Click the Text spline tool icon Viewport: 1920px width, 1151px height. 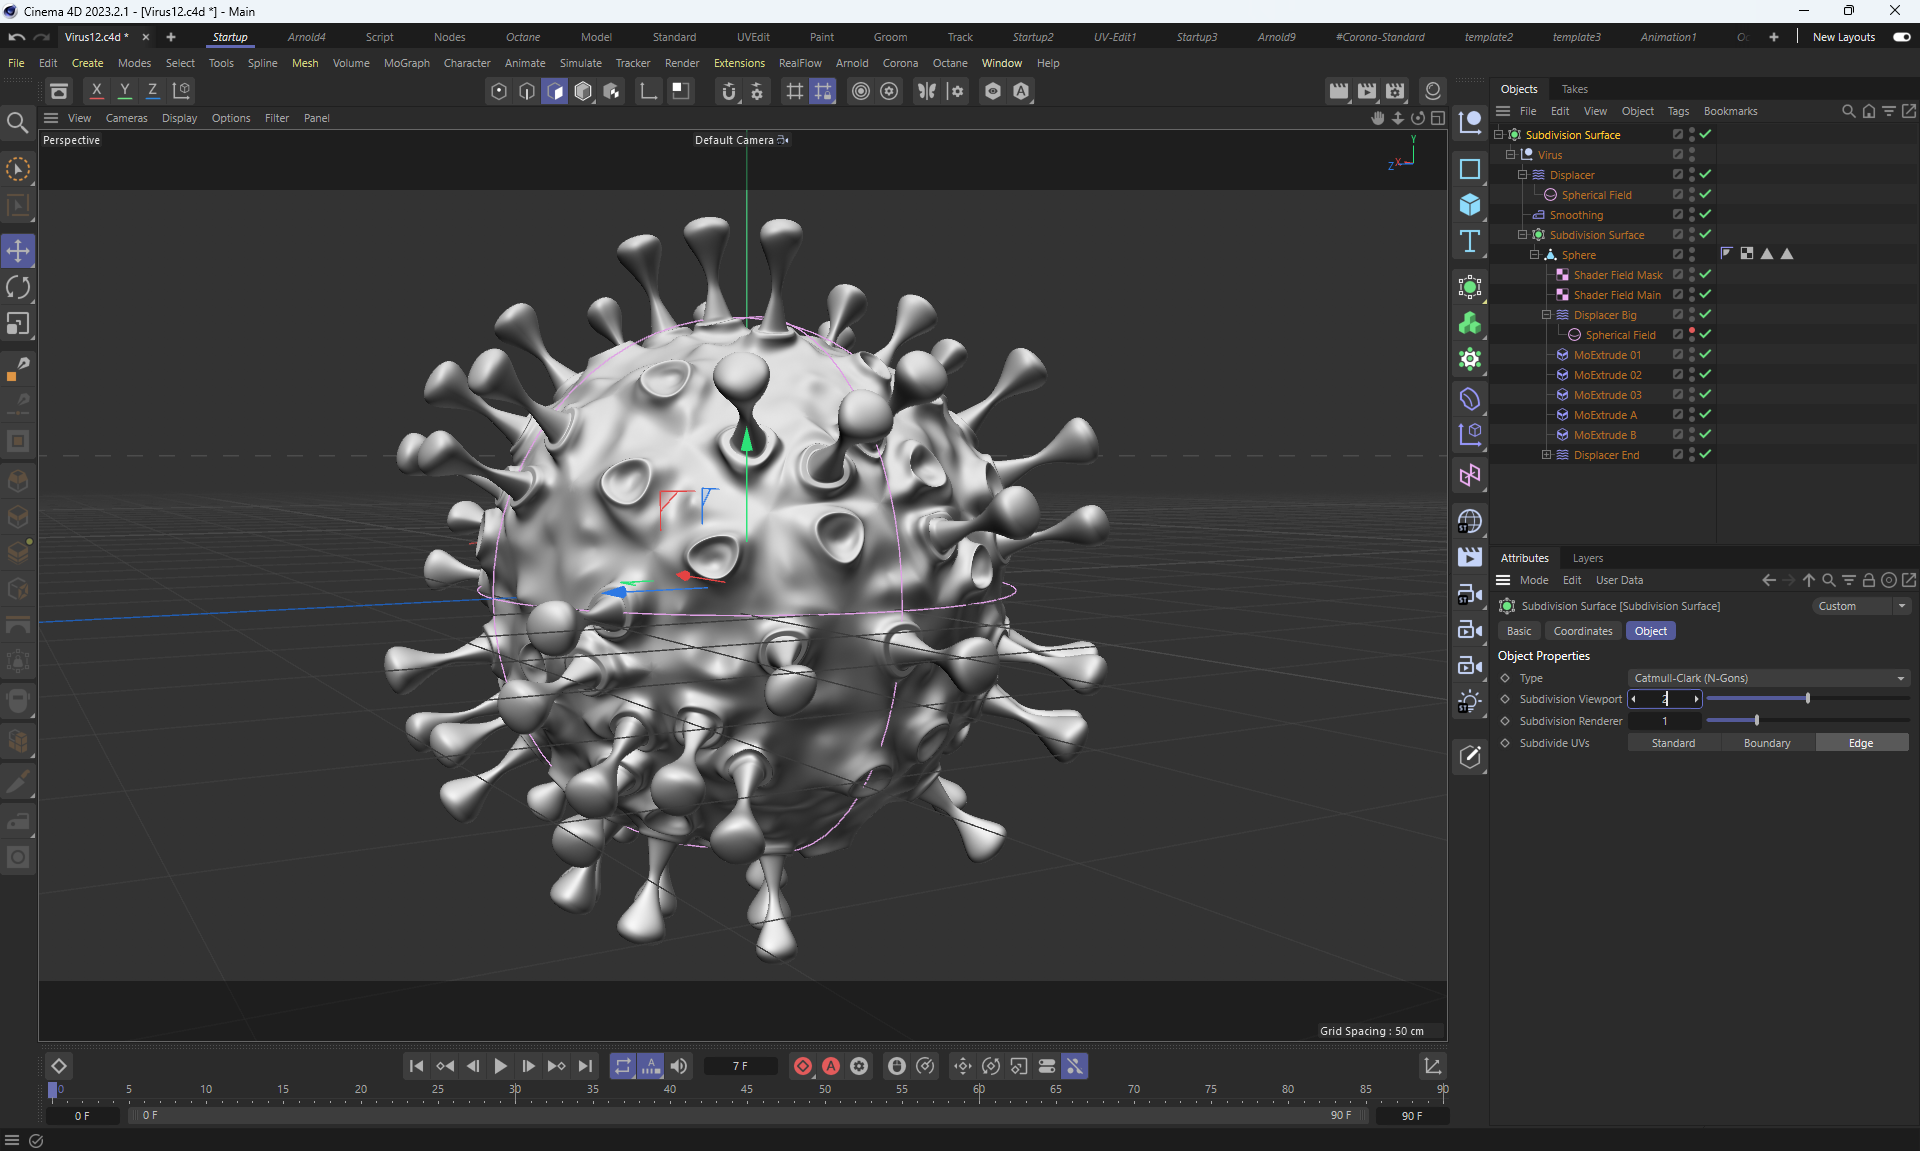1469,241
